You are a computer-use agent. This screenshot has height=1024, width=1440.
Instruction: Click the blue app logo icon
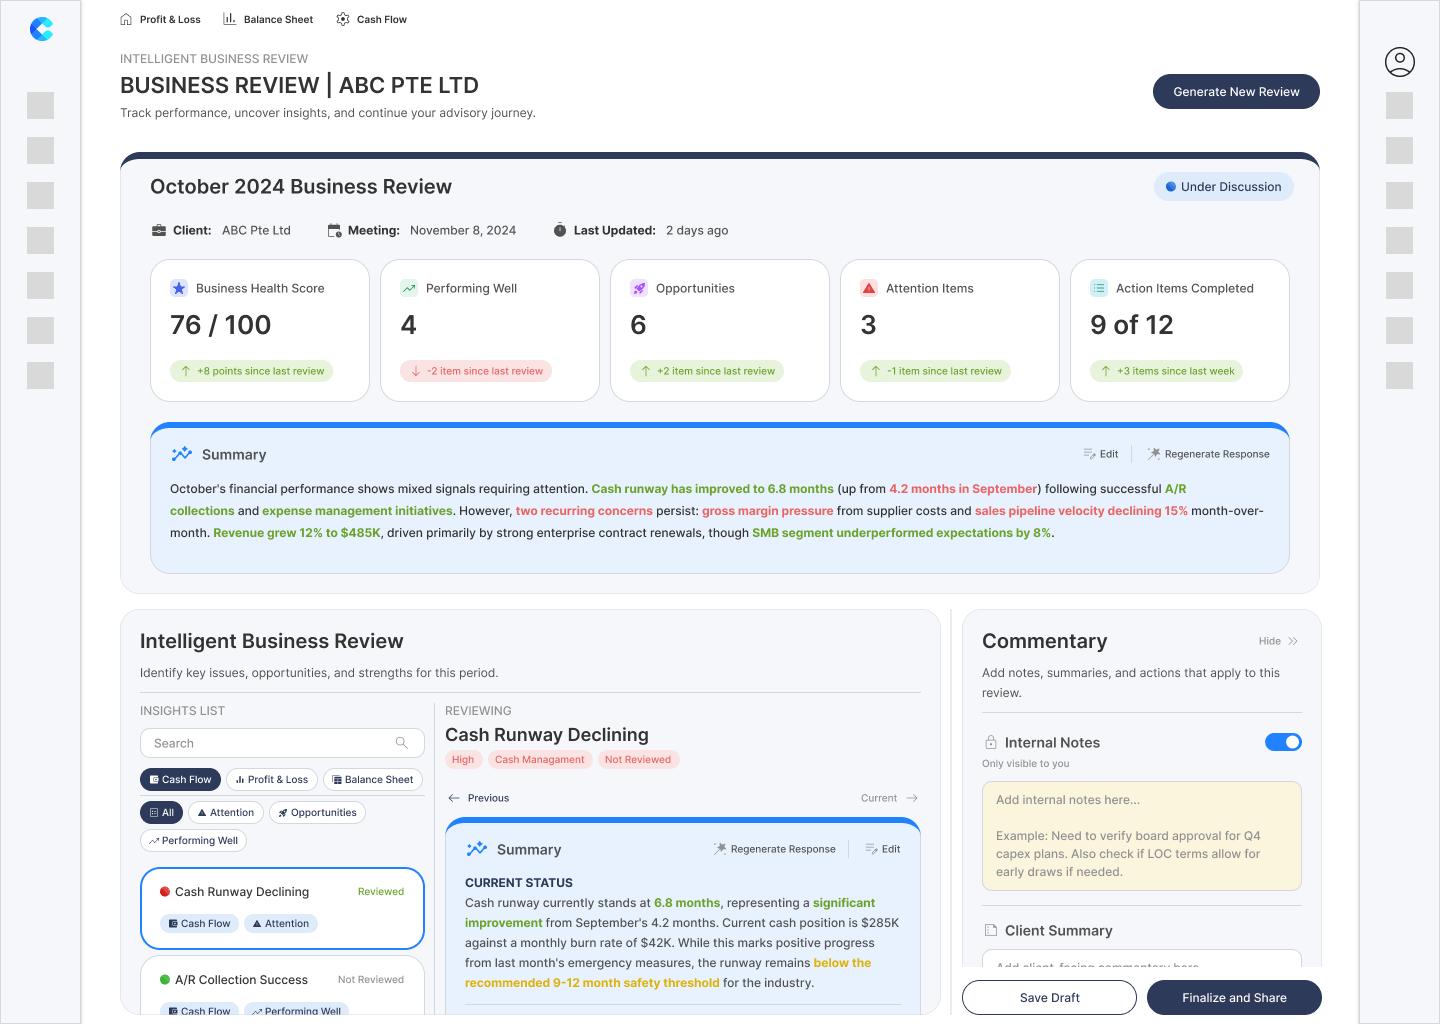coord(41,29)
